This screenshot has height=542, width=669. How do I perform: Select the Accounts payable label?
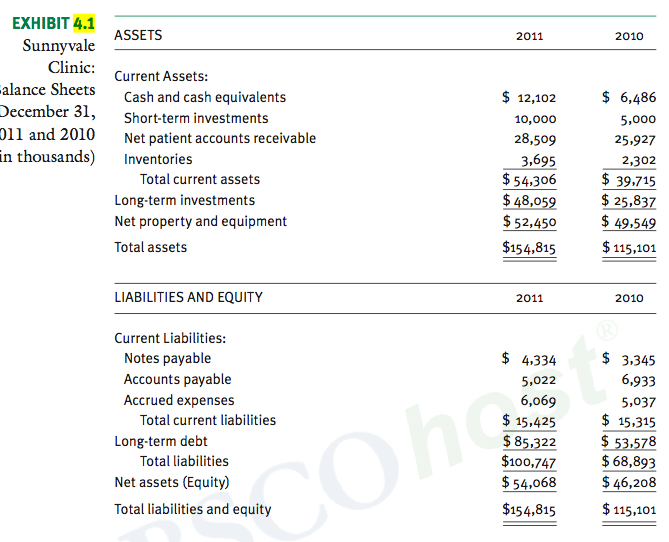click(177, 379)
